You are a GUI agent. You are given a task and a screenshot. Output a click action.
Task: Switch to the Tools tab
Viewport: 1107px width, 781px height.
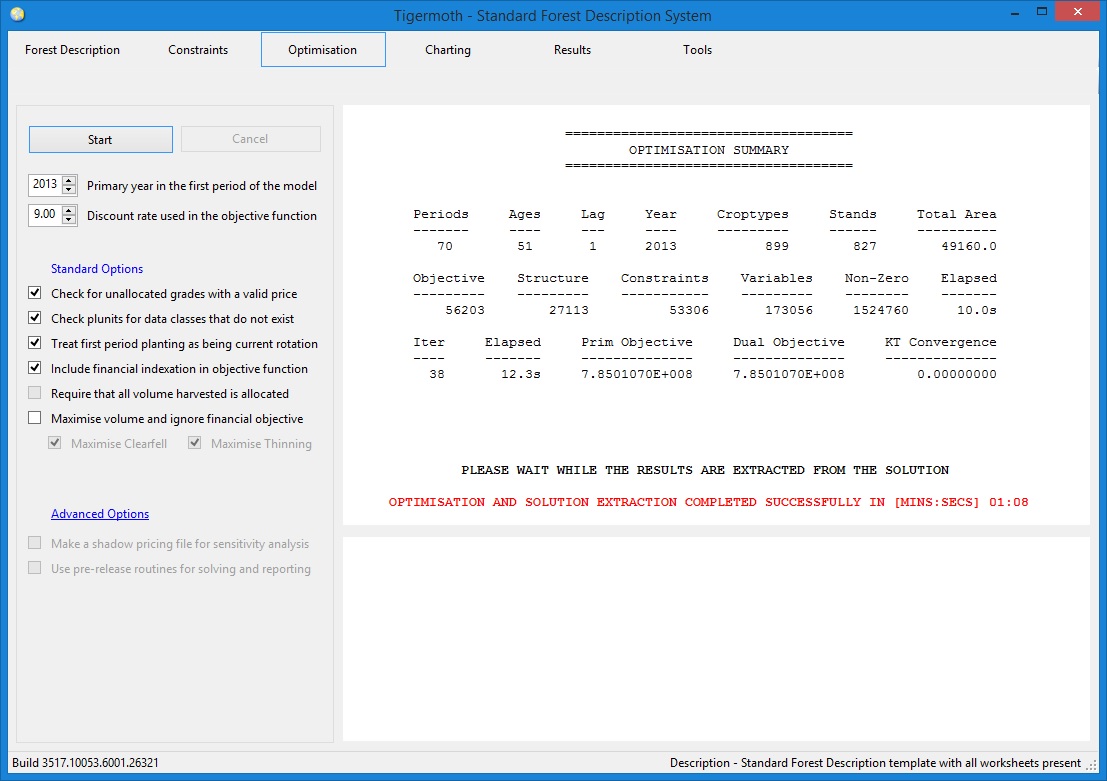(x=697, y=49)
